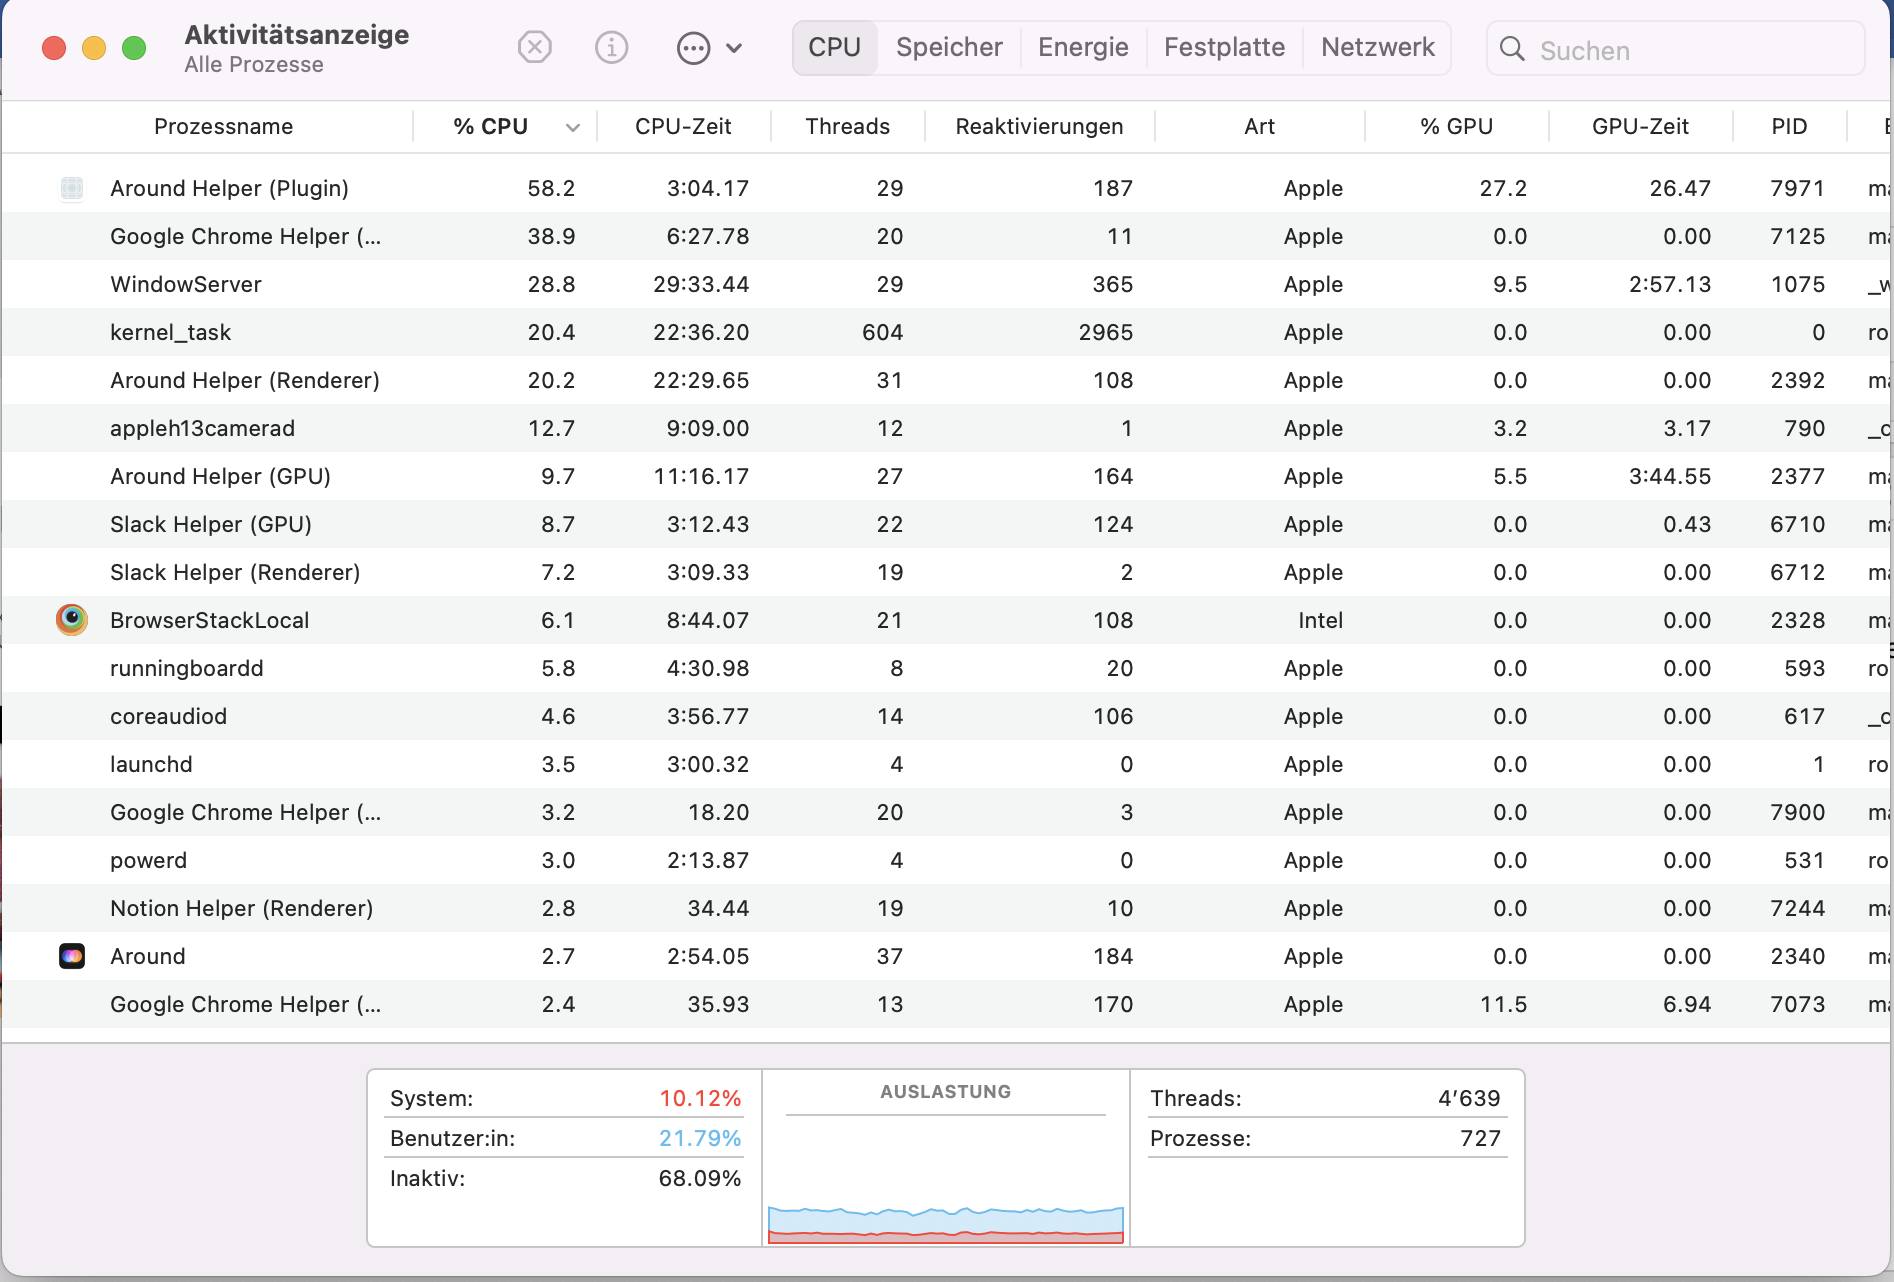Click the 29:33.44 CPU-Zeit value
The width and height of the screenshot is (1894, 1282).
tap(701, 284)
